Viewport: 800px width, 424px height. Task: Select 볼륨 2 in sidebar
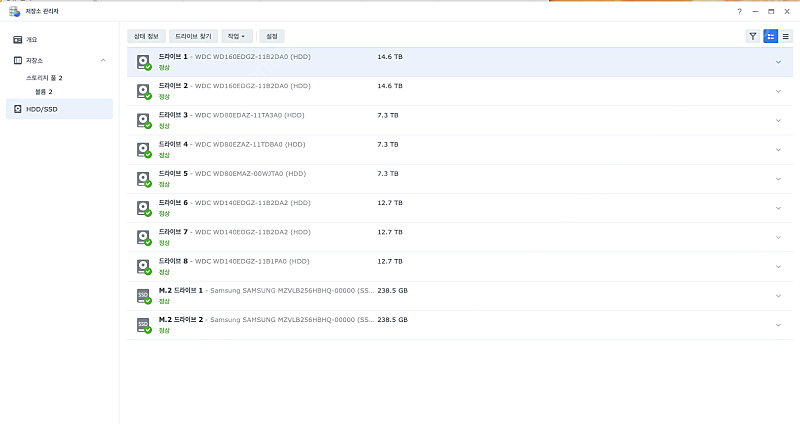43,92
